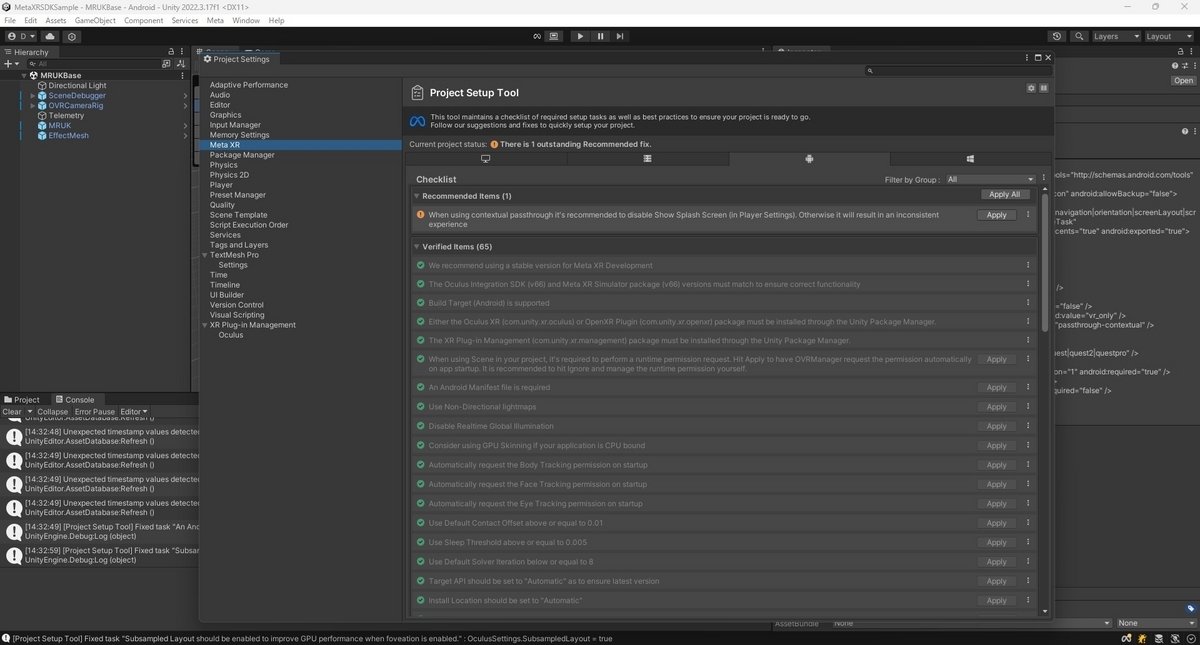Viewport: 1200px width, 645px height.
Task: Click the Project Settings search field
Action: point(958,71)
